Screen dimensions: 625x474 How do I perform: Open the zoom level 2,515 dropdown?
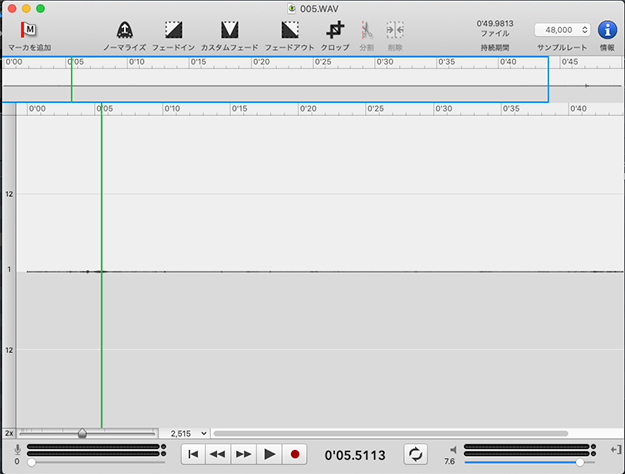pyautogui.click(x=189, y=433)
